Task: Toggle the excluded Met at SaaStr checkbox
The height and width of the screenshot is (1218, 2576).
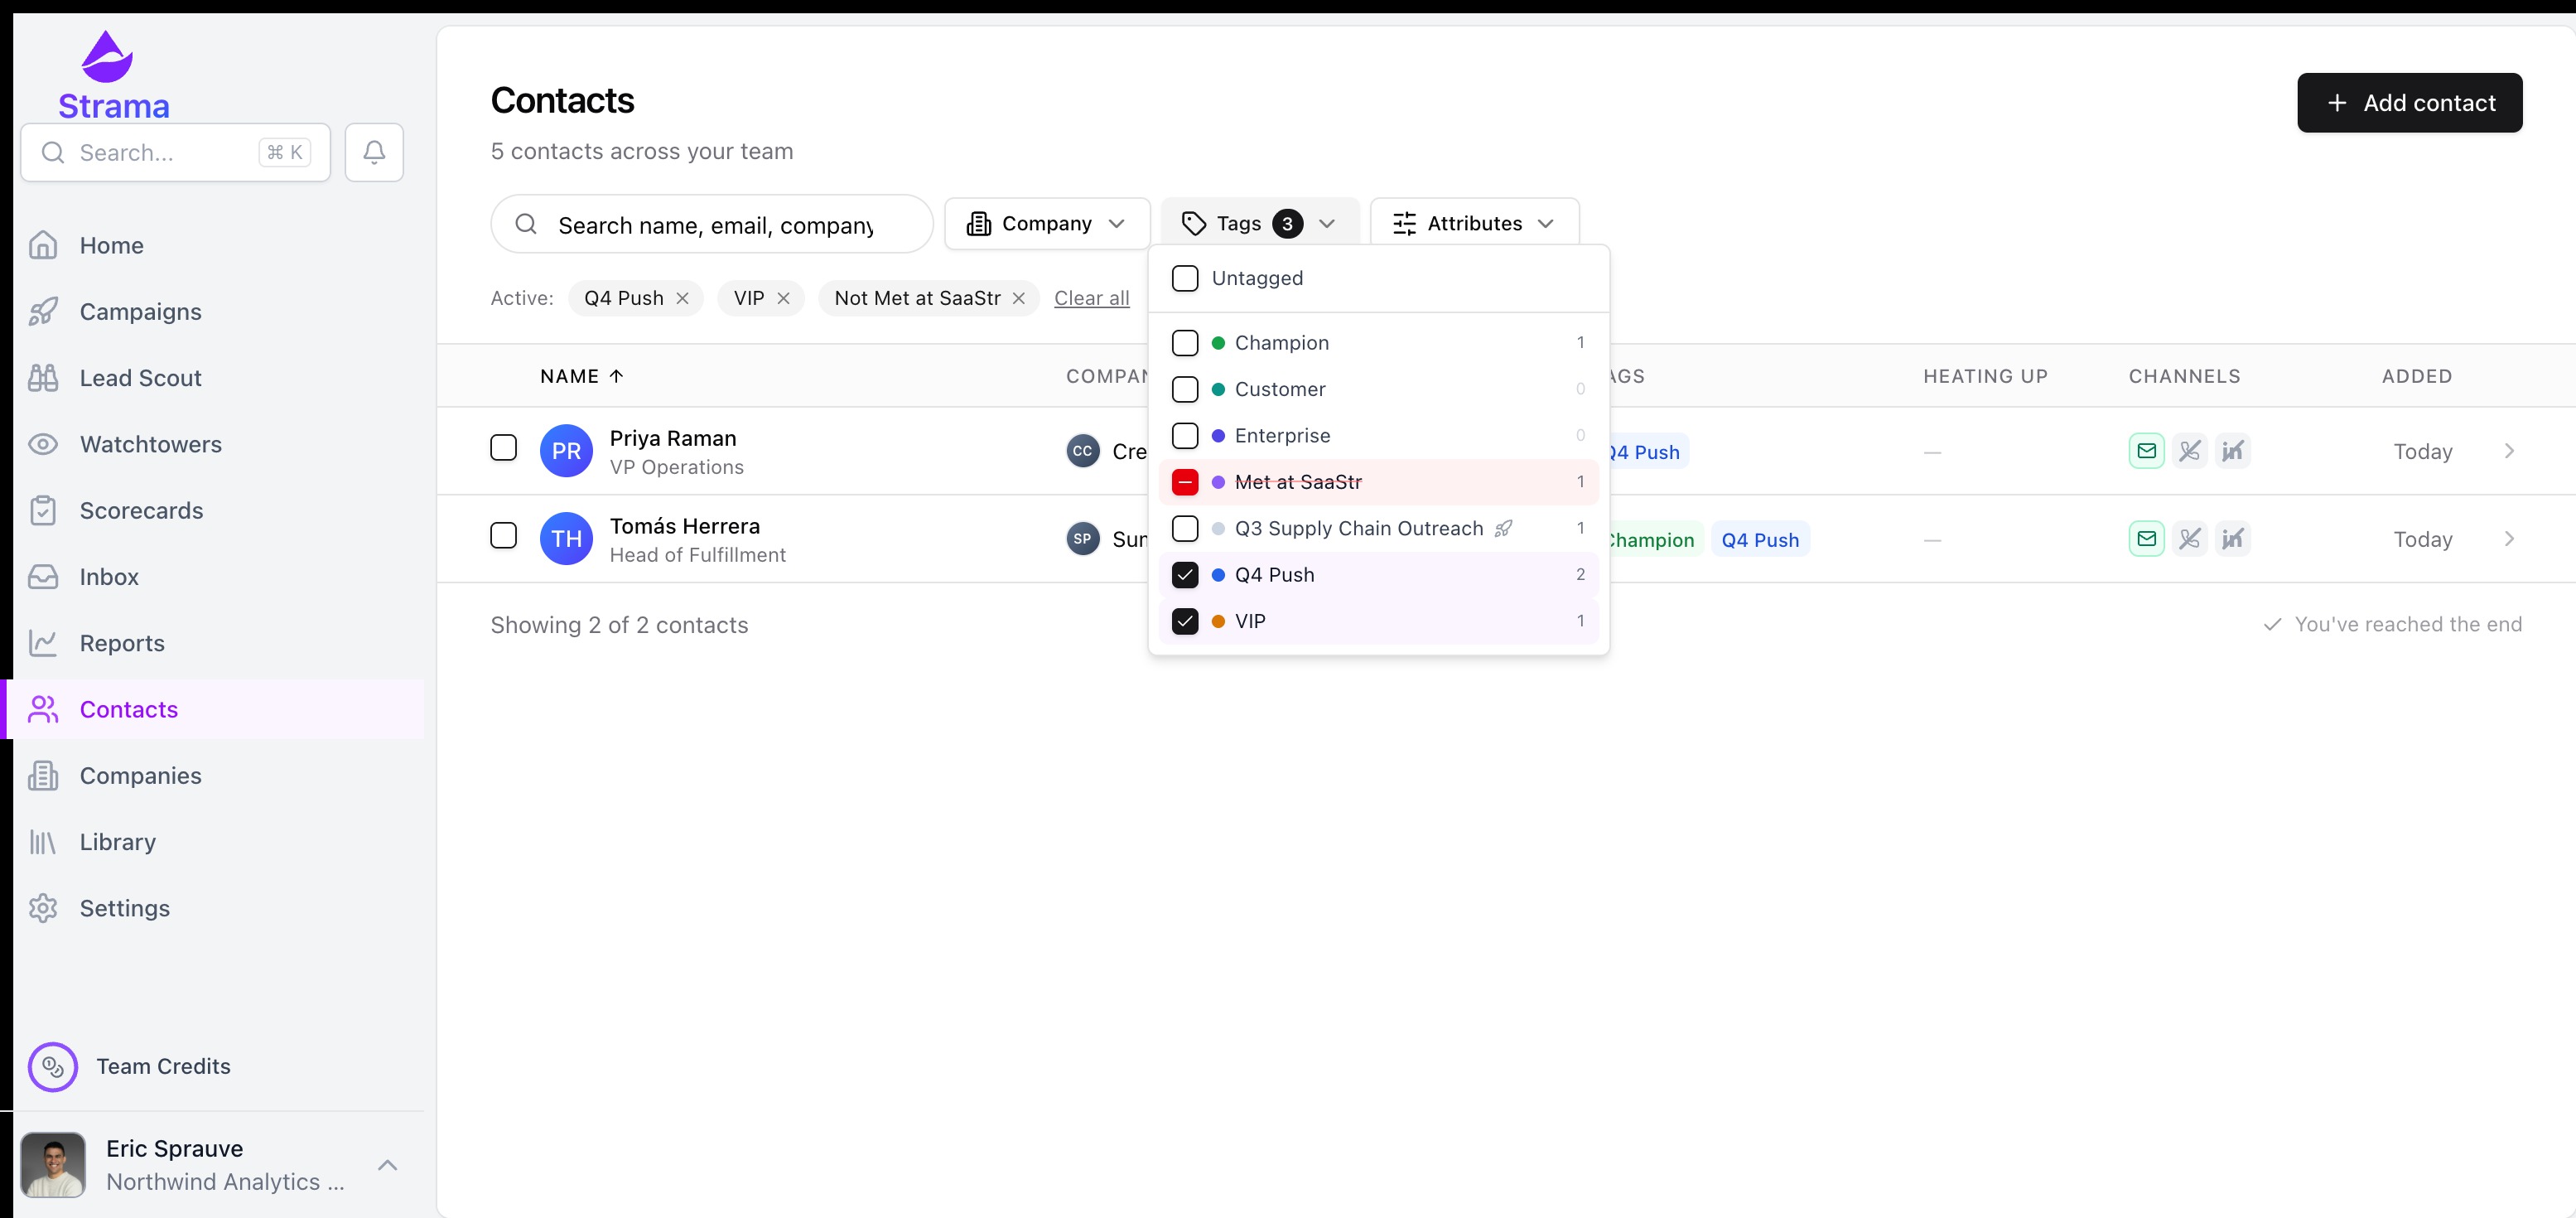Action: [x=1184, y=482]
